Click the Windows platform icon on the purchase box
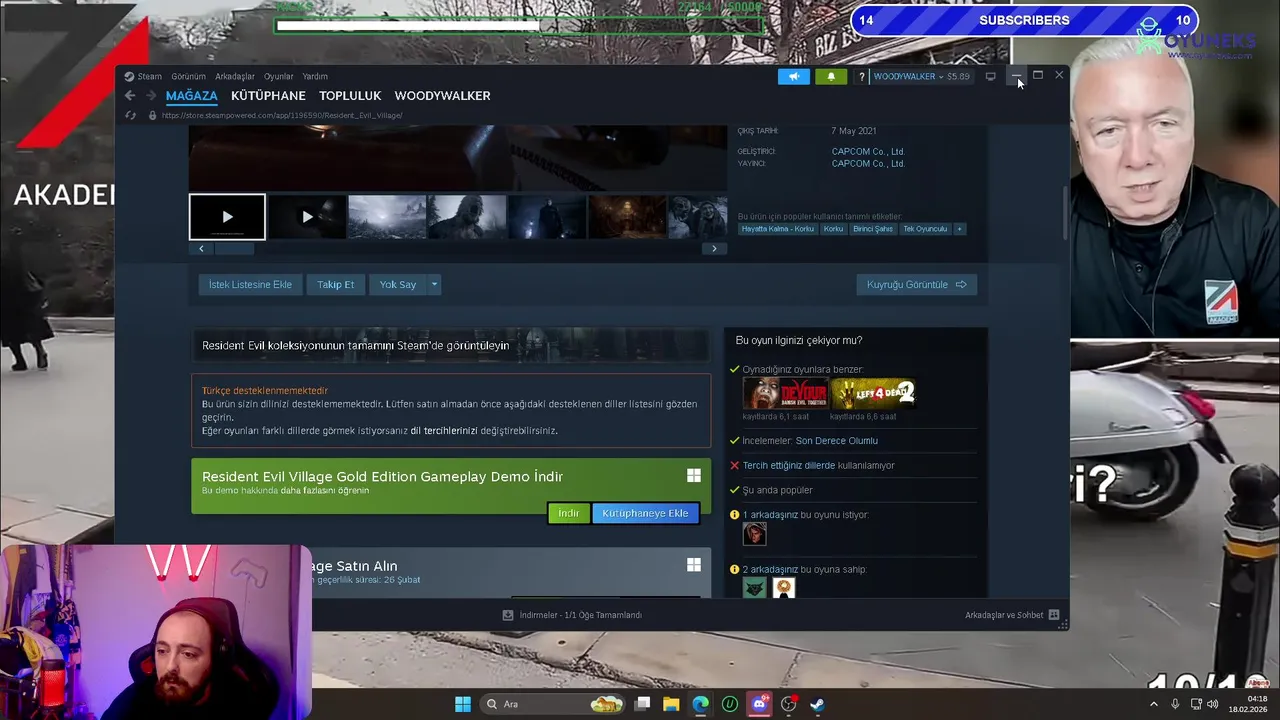 [x=693, y=565]
